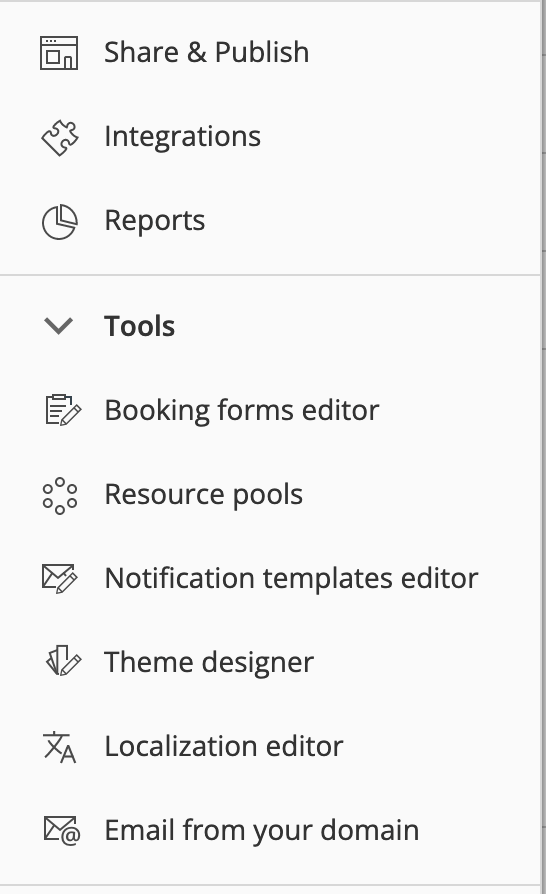Click the Notification templates envelope pencil icon
Screen dimensions: 546x894
pyautogui.click(x=60, y=578)
